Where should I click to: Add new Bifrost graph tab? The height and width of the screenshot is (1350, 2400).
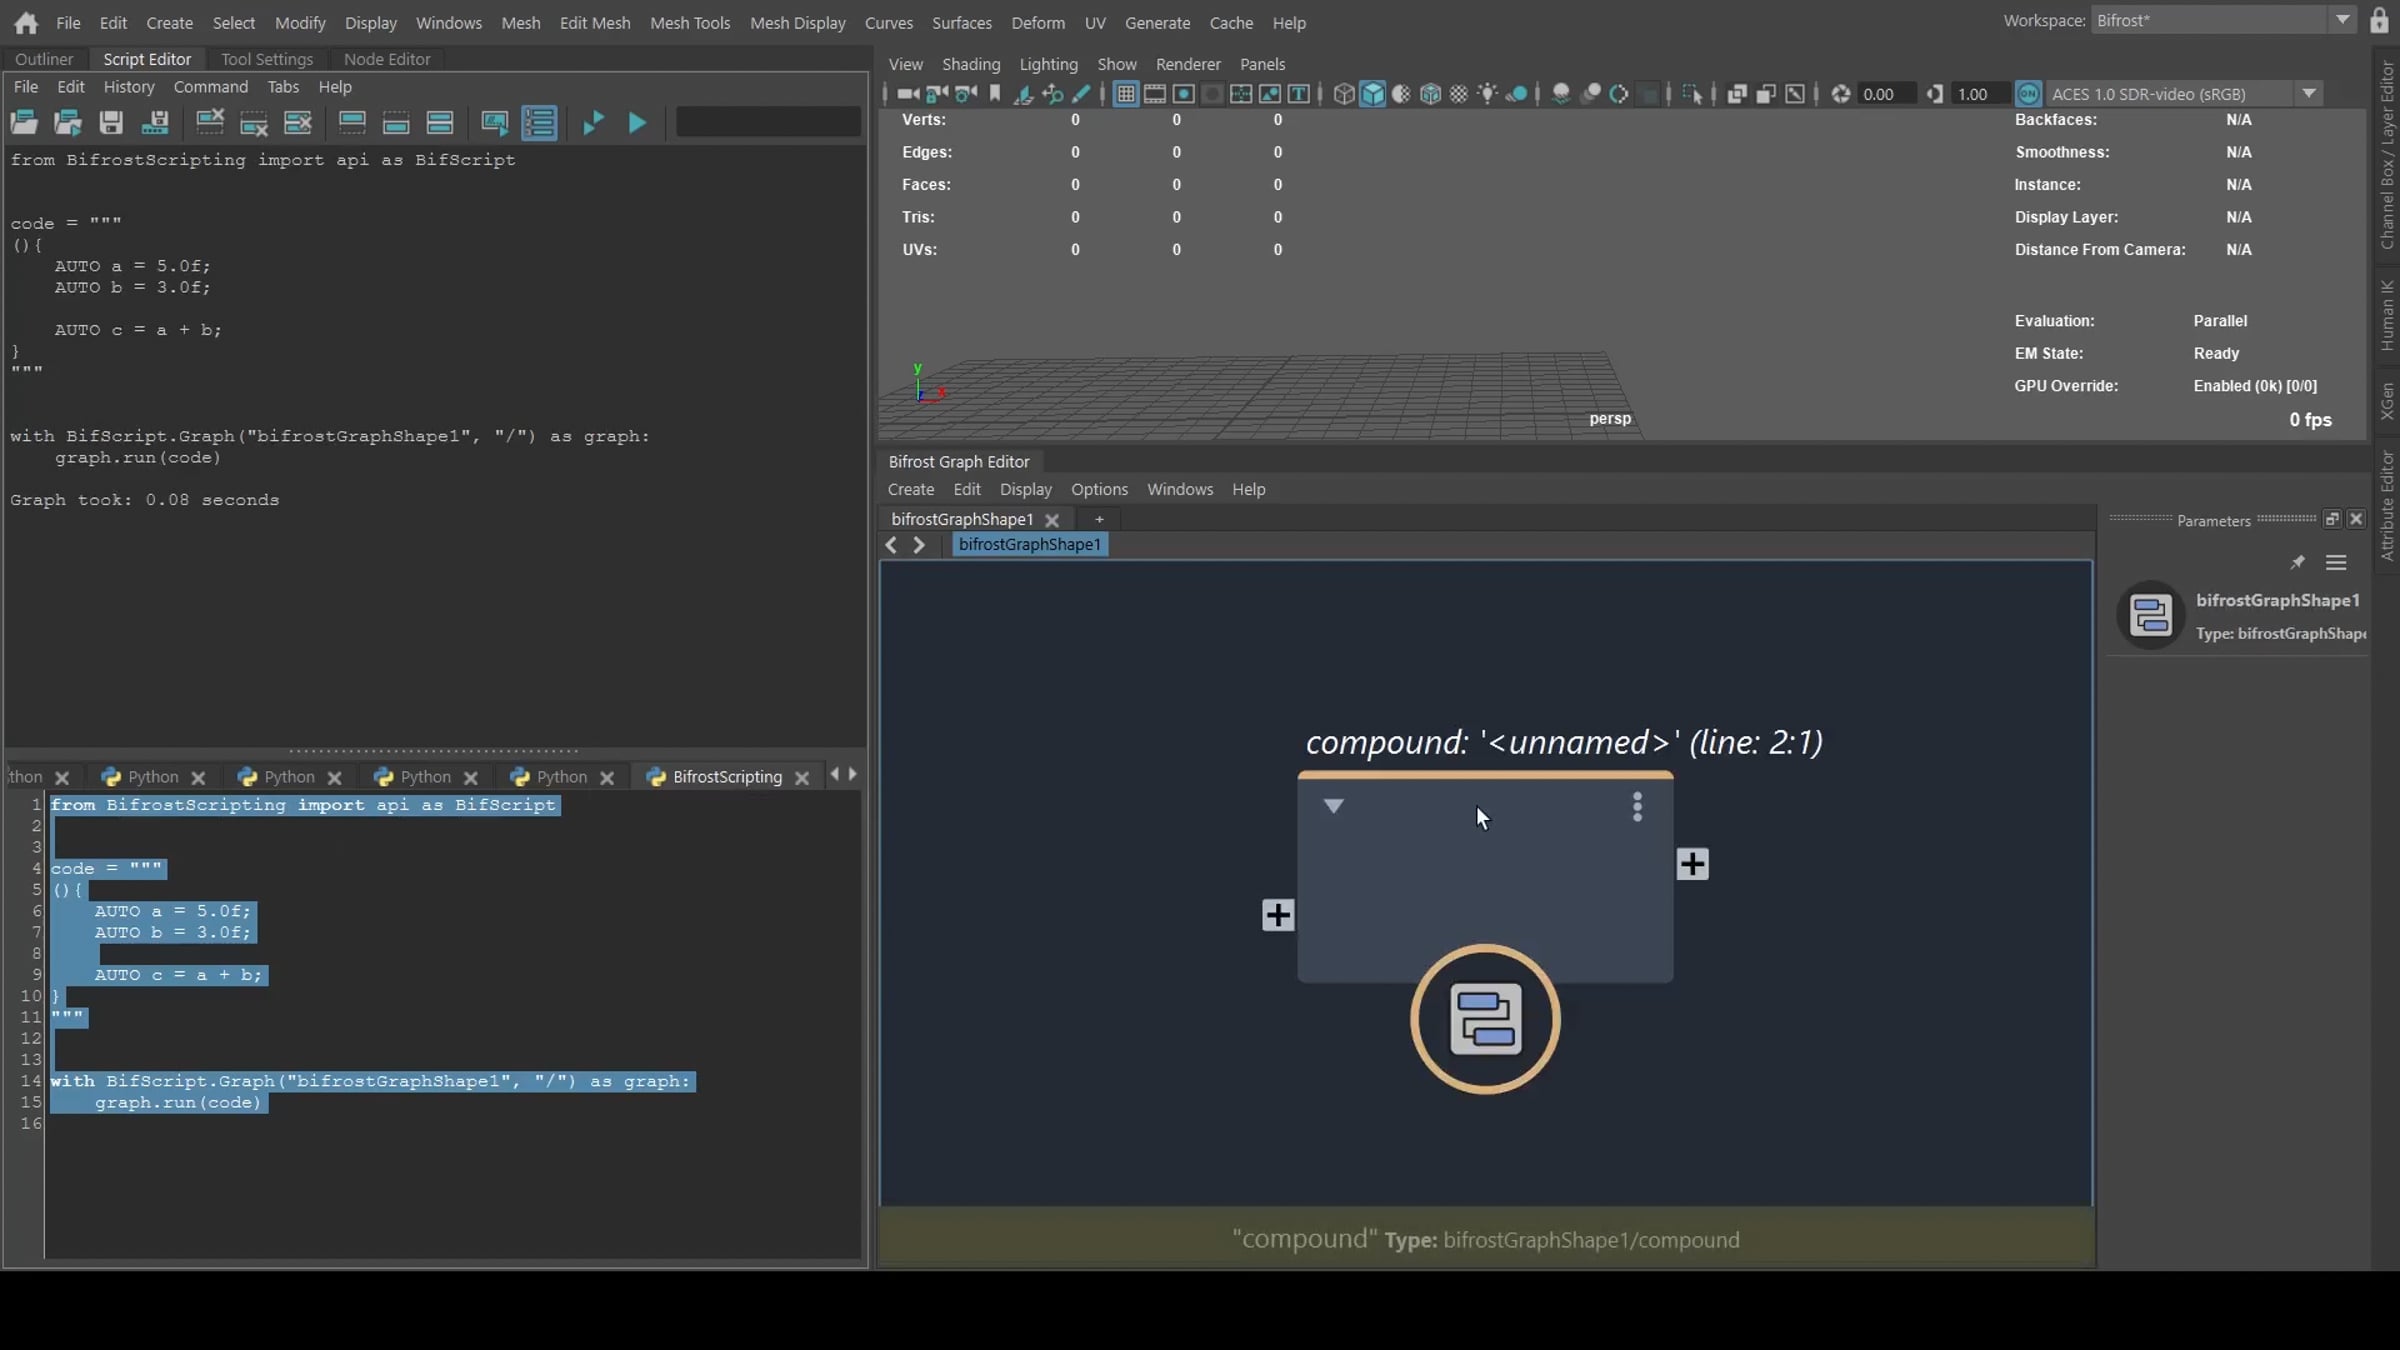[1099, 519]
